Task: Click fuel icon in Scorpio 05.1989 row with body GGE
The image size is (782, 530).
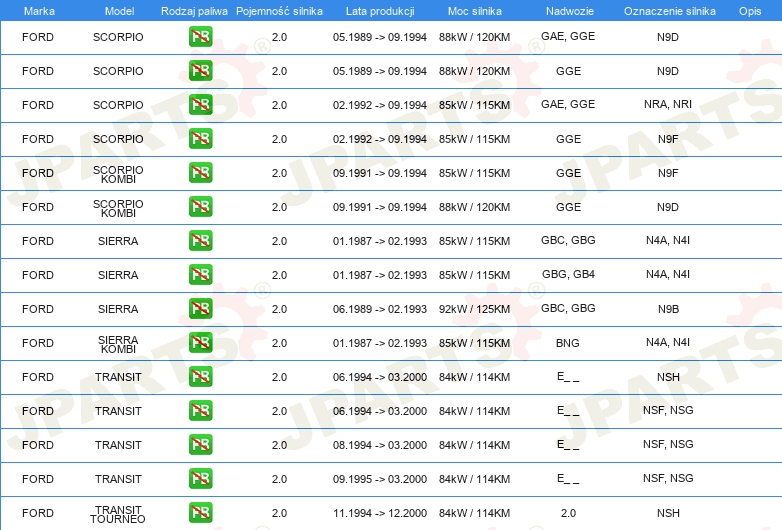Action: tap(200, 70)
